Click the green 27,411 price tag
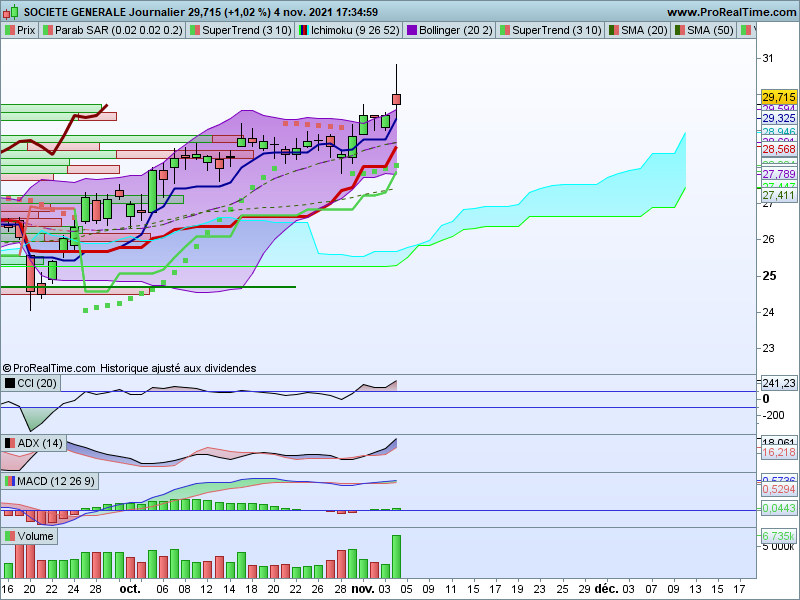 click(779, 195)
